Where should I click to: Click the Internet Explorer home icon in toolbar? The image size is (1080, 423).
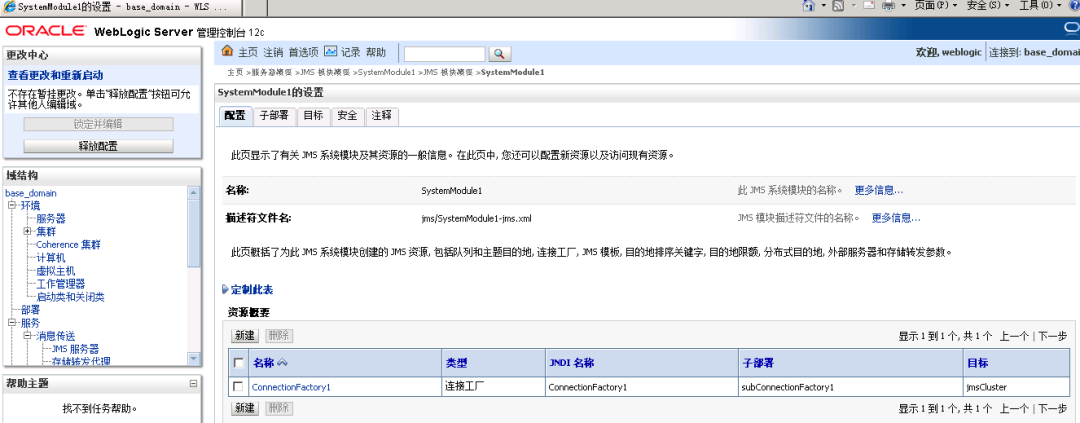click(809, 5)
